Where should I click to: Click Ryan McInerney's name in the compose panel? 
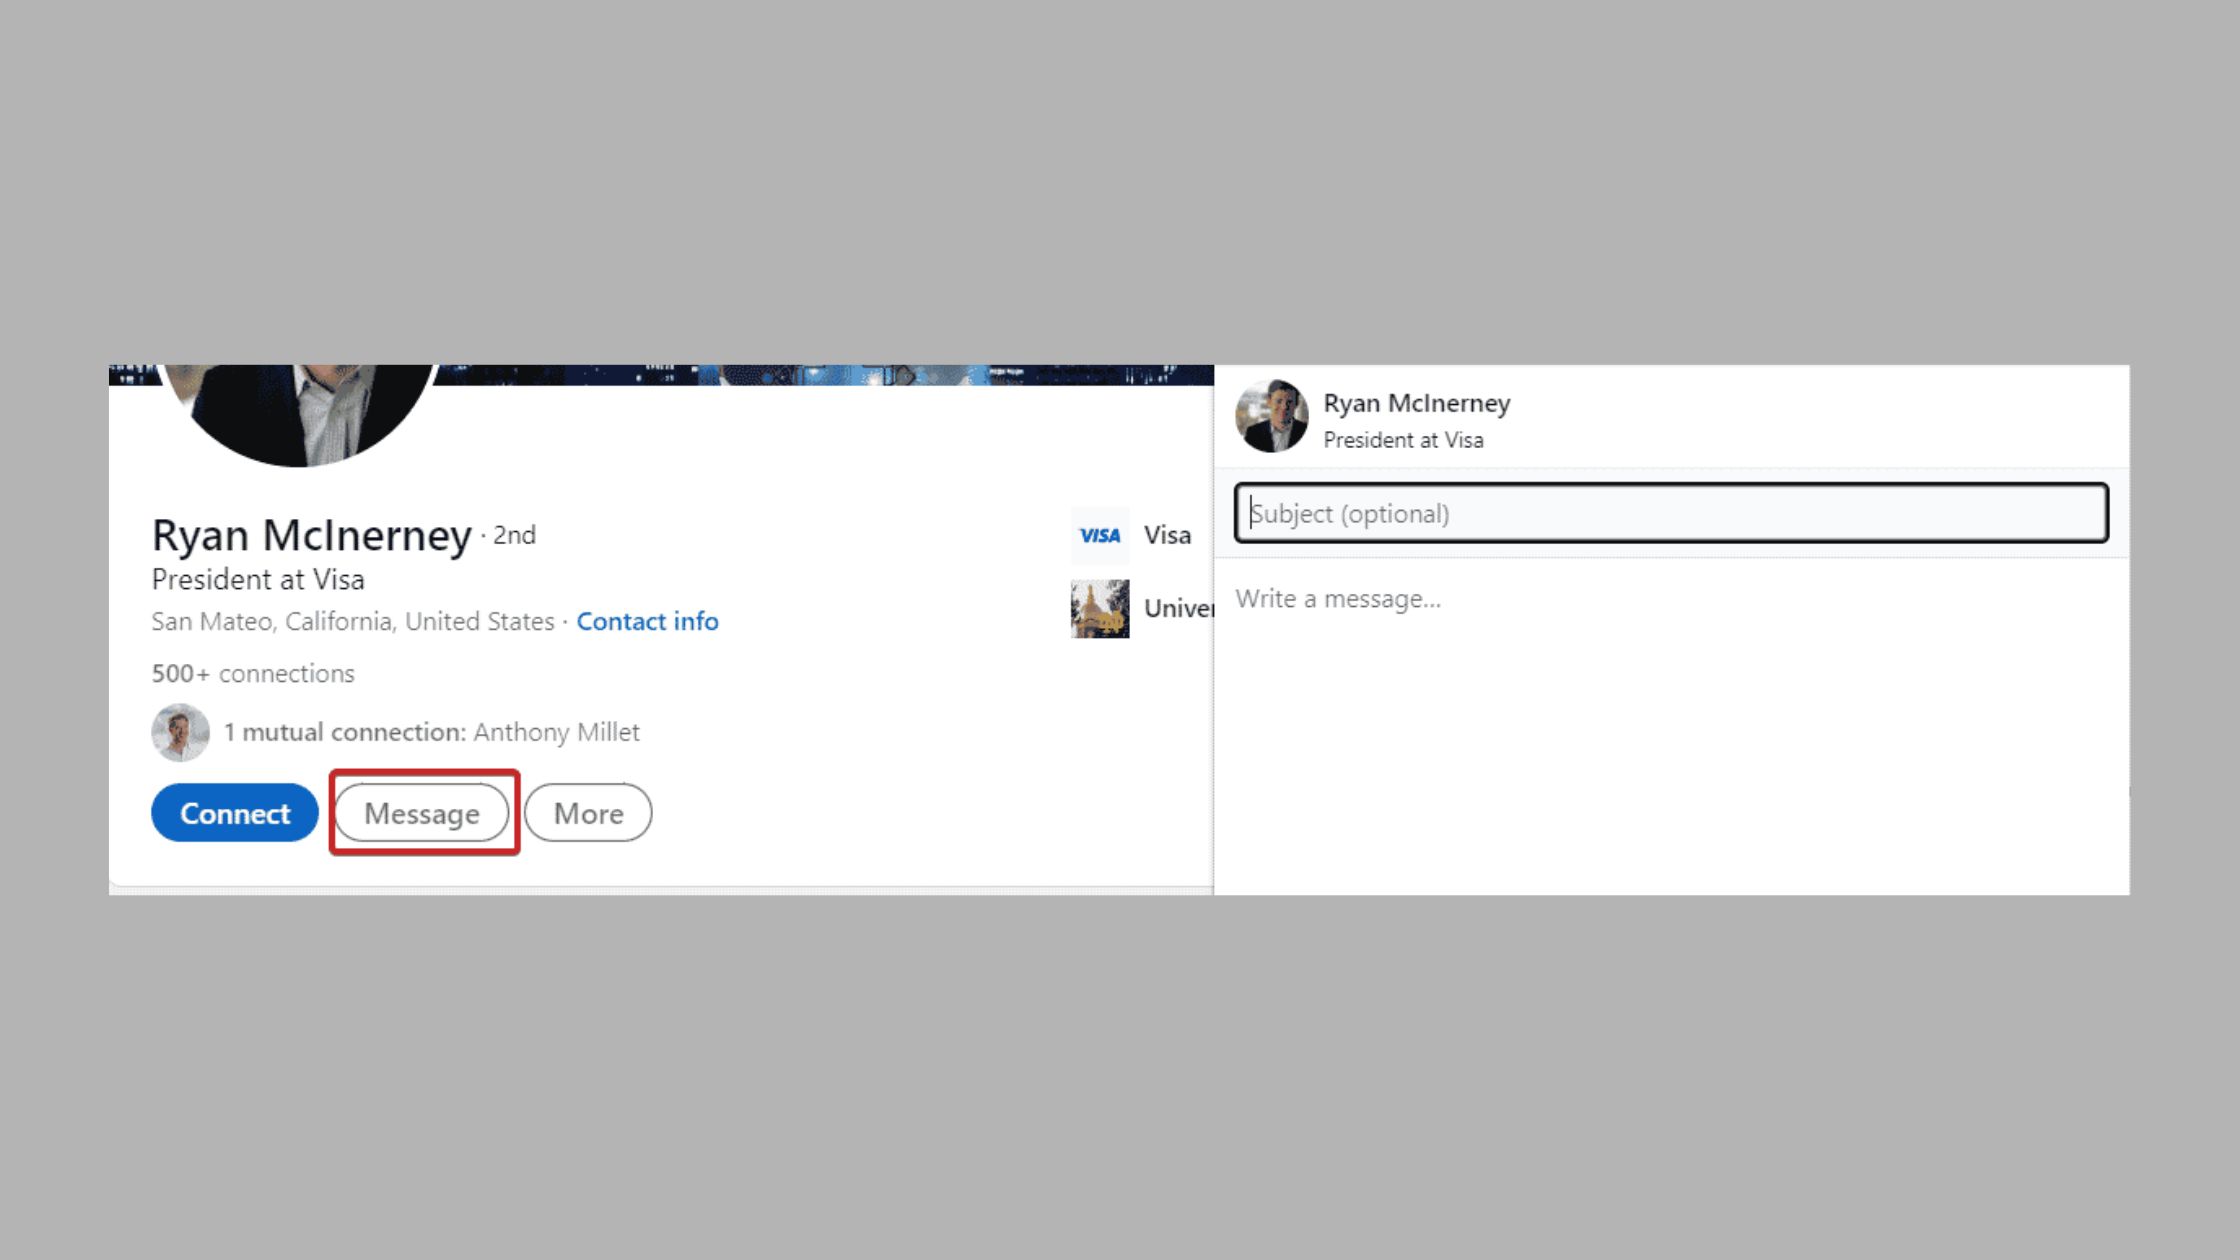click(1416, 404)
